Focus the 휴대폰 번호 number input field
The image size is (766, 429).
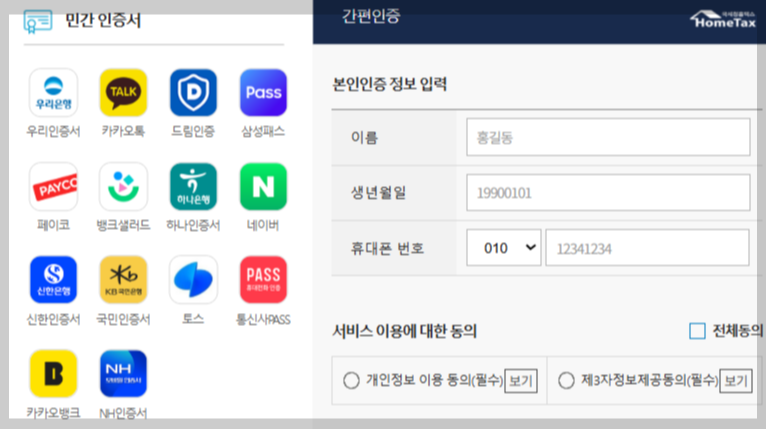[x=647, y=248]
